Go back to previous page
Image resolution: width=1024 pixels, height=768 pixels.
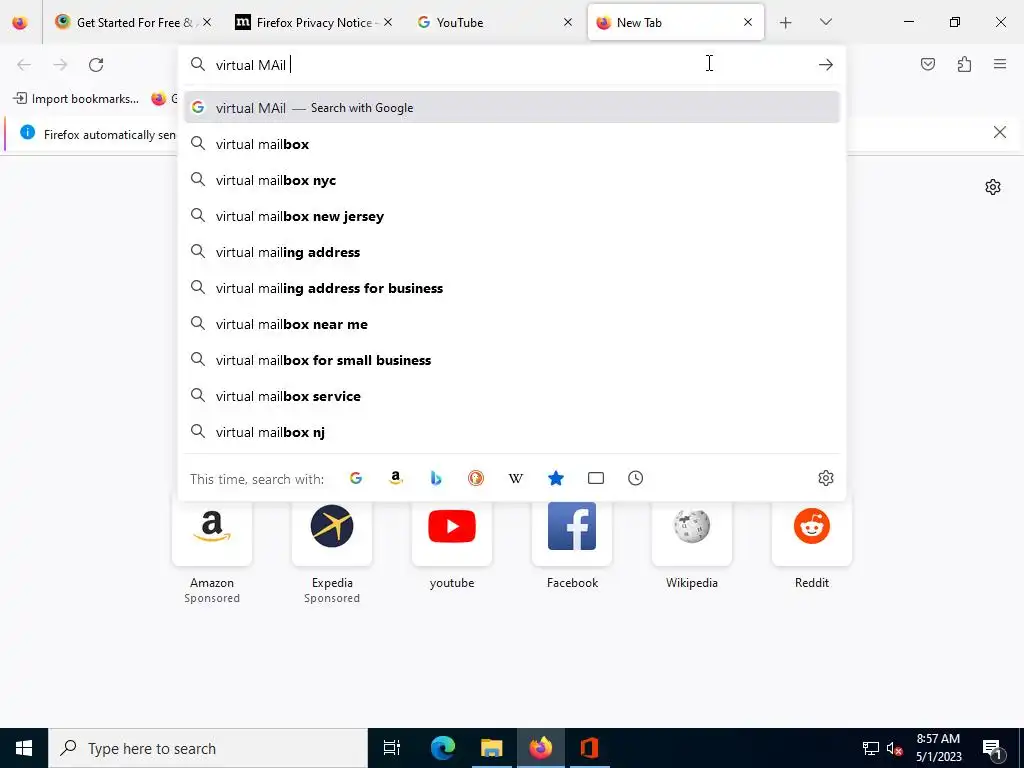pos(24,65)
